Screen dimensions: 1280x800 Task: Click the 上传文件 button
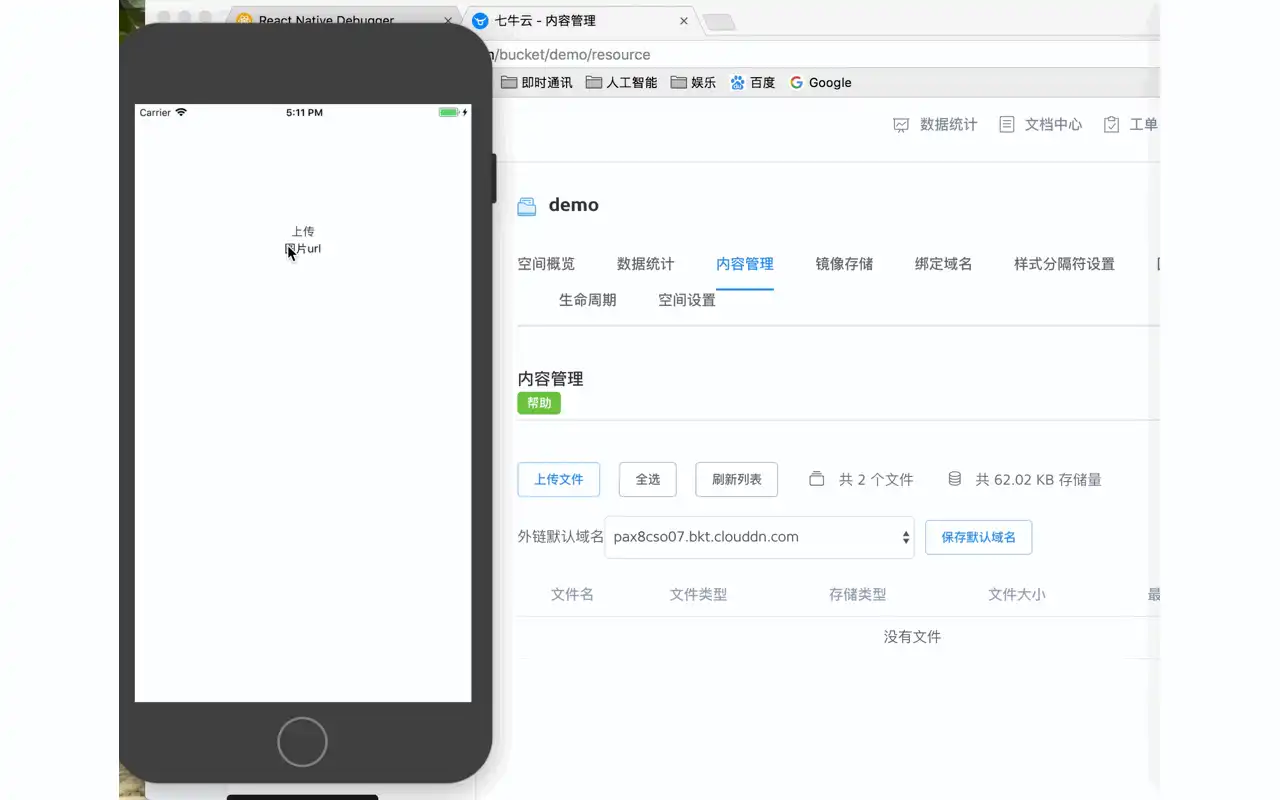558,480
